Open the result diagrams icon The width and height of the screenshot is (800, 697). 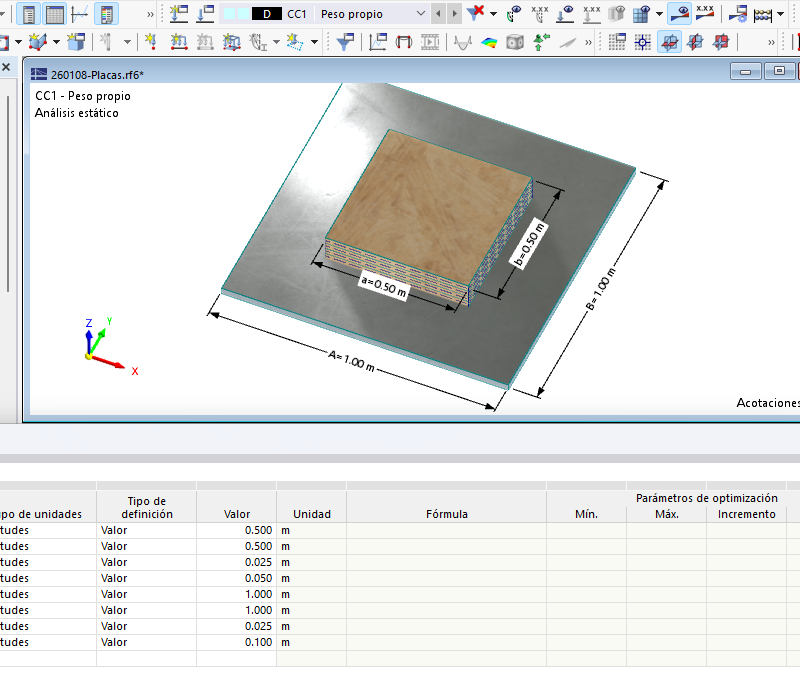pos(378,42)
